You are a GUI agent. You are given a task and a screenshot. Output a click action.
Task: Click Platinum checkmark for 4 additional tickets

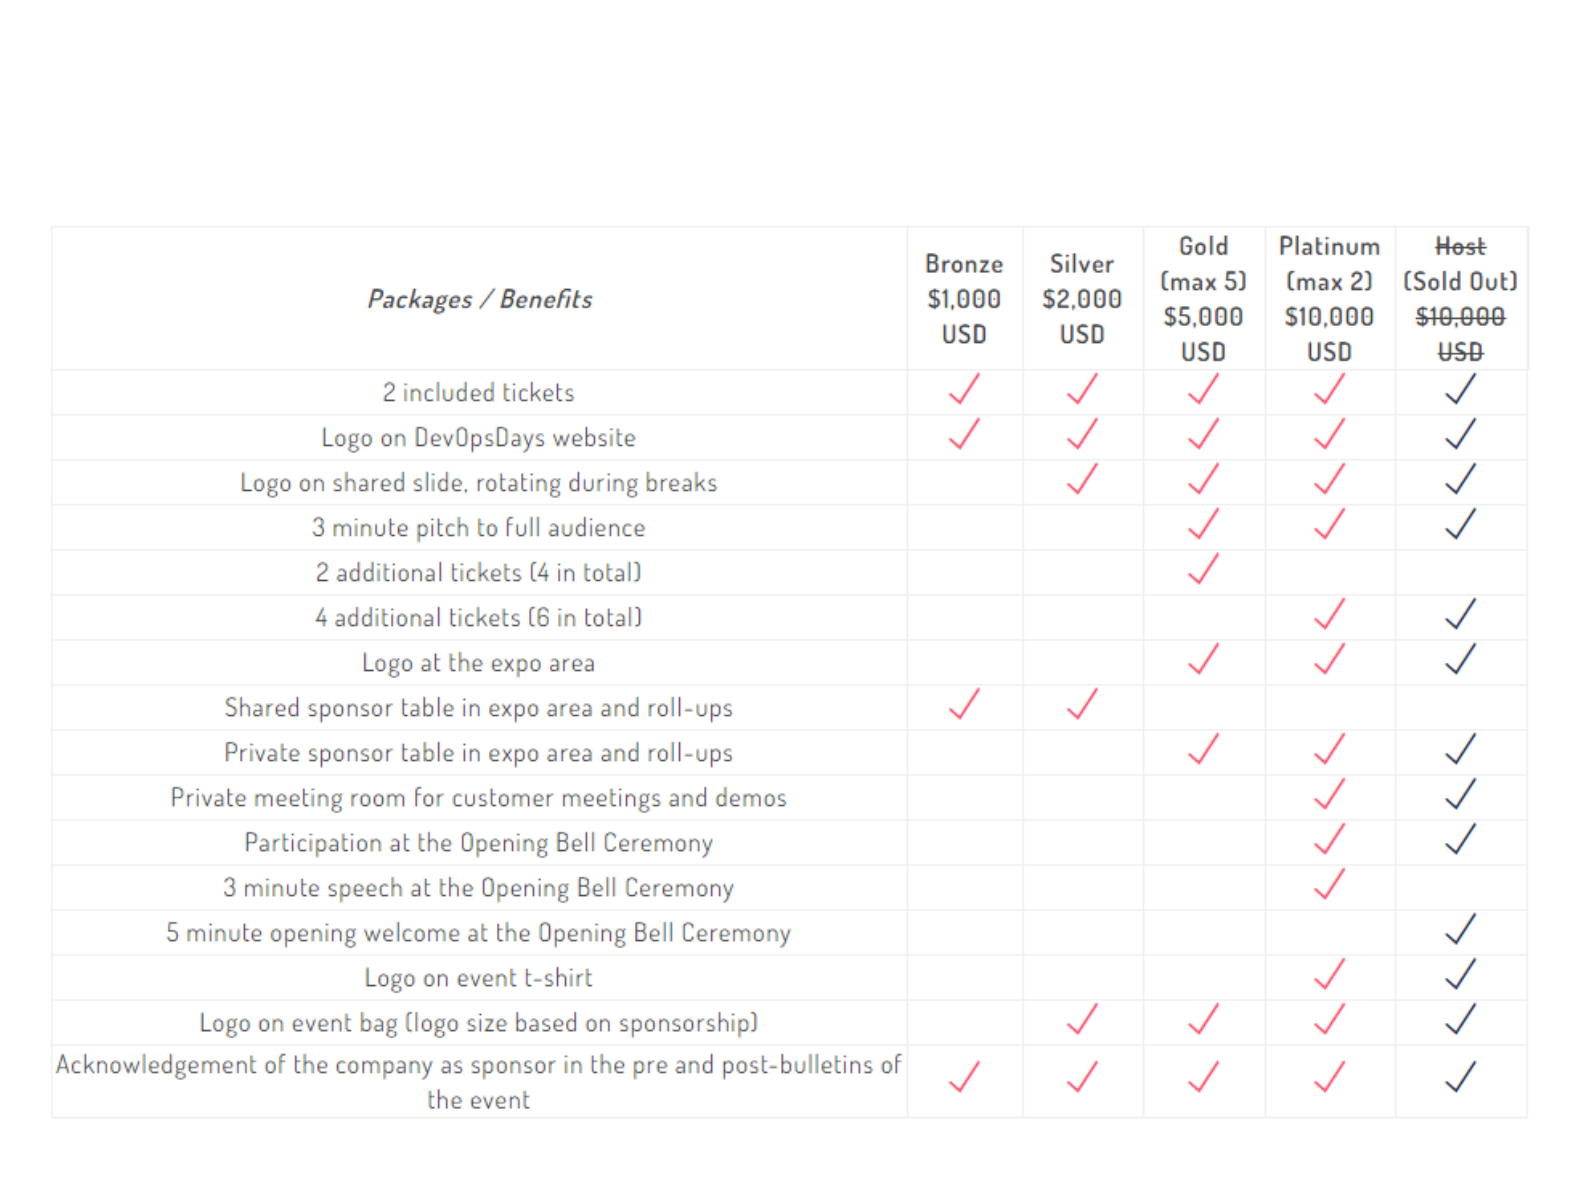coord(1329,614)
